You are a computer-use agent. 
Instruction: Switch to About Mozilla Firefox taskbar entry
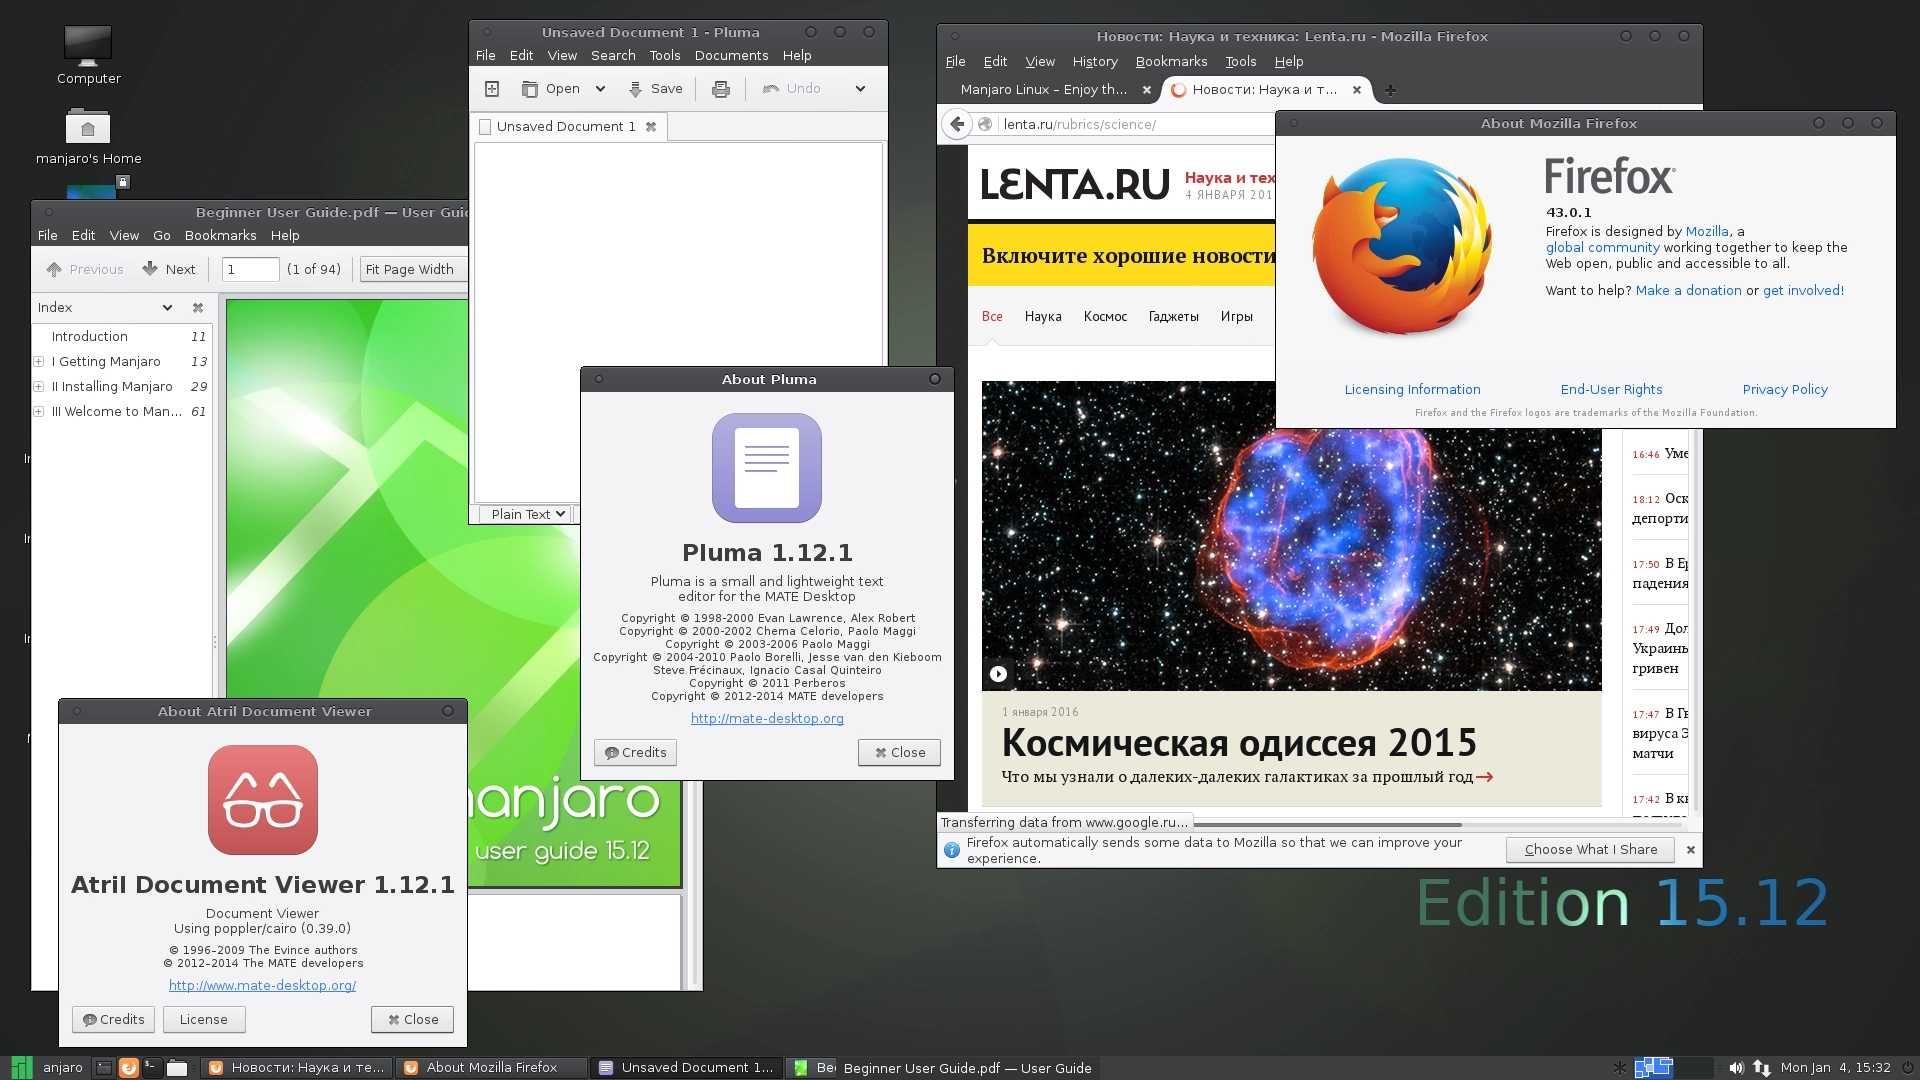tap(491, 1068)
